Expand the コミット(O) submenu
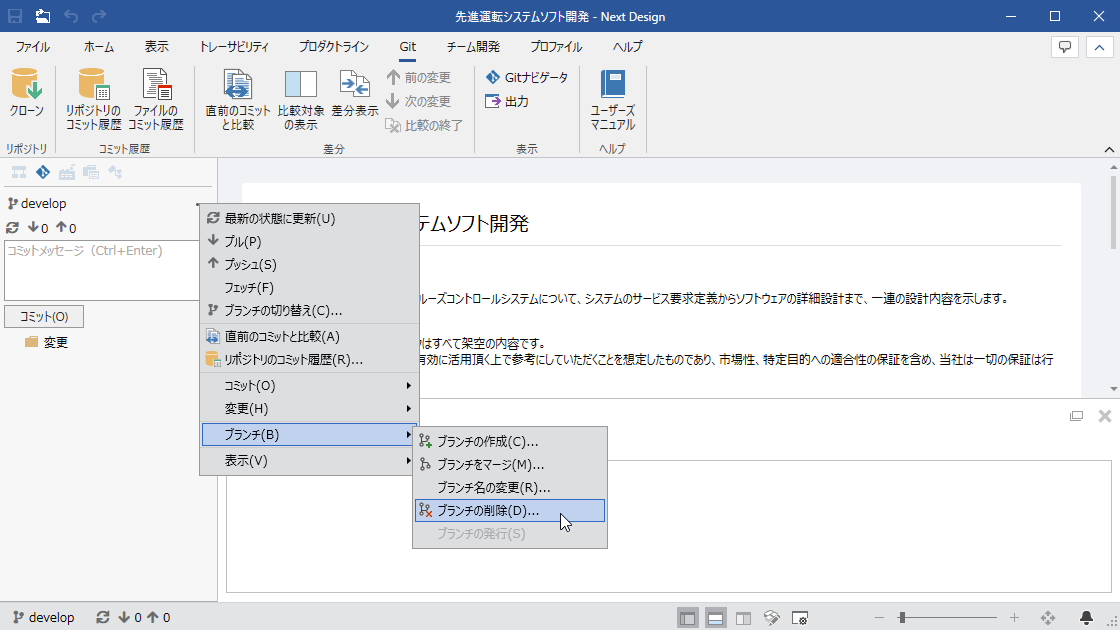Screen dimensions: 1120x630 (309, 386)
